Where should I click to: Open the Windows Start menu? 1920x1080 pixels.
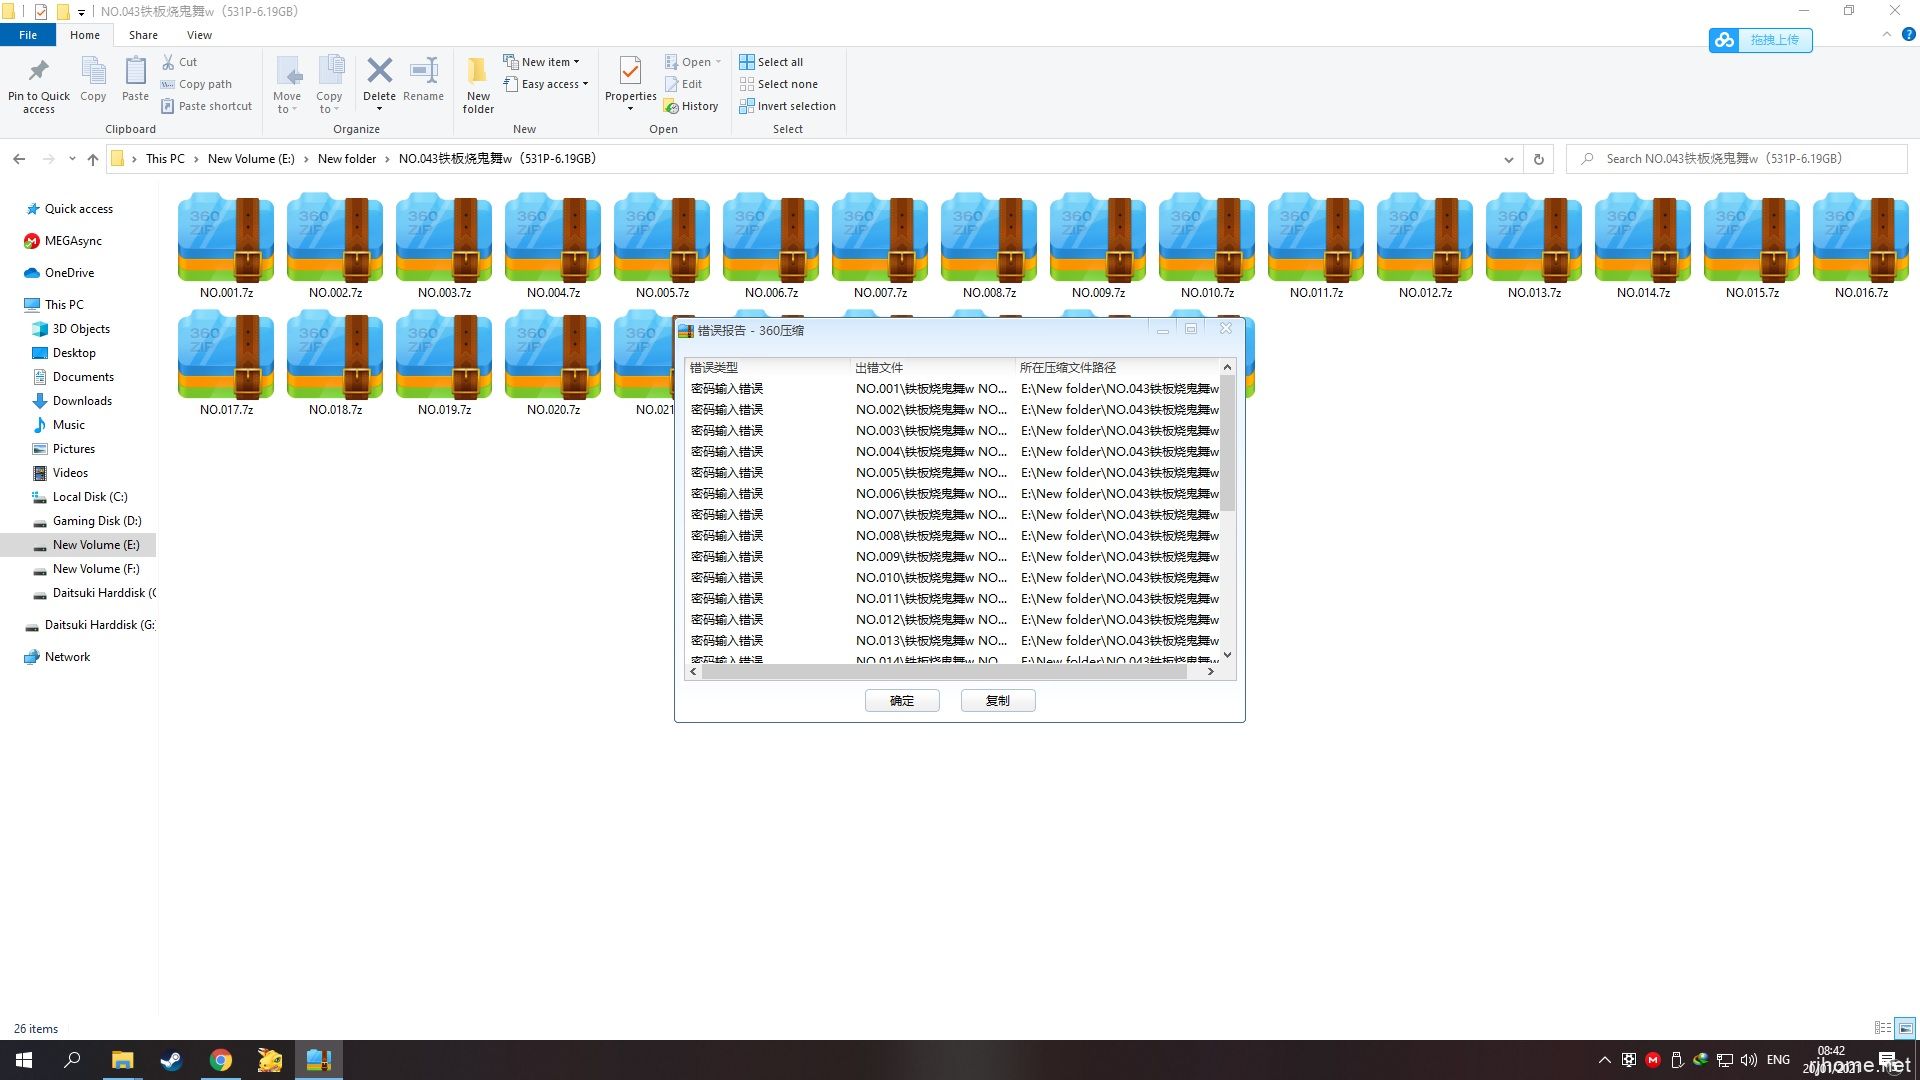(24, 1060)
